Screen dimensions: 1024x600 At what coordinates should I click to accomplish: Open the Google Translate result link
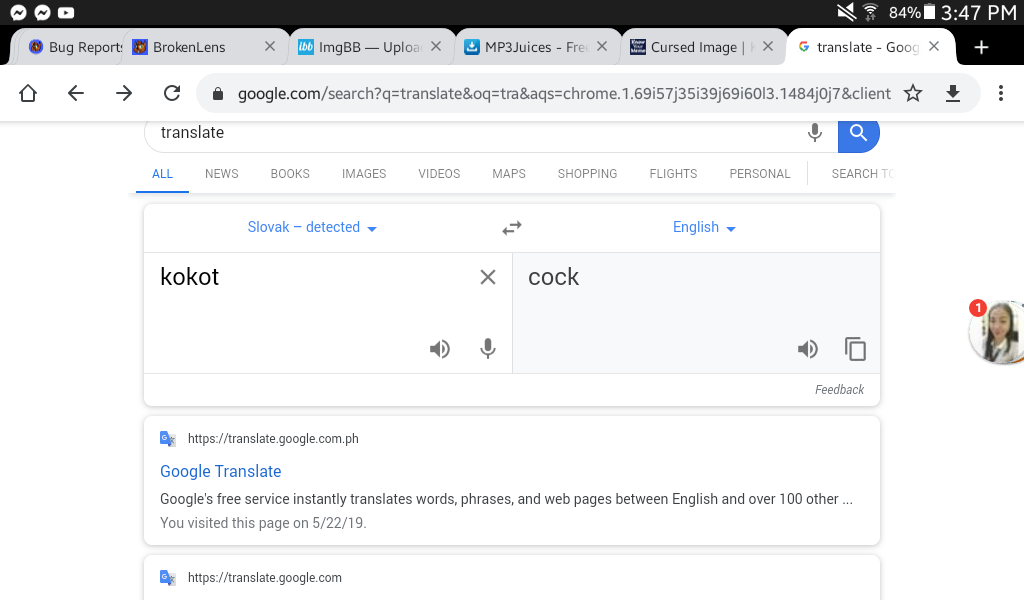[x=221, y=471]
